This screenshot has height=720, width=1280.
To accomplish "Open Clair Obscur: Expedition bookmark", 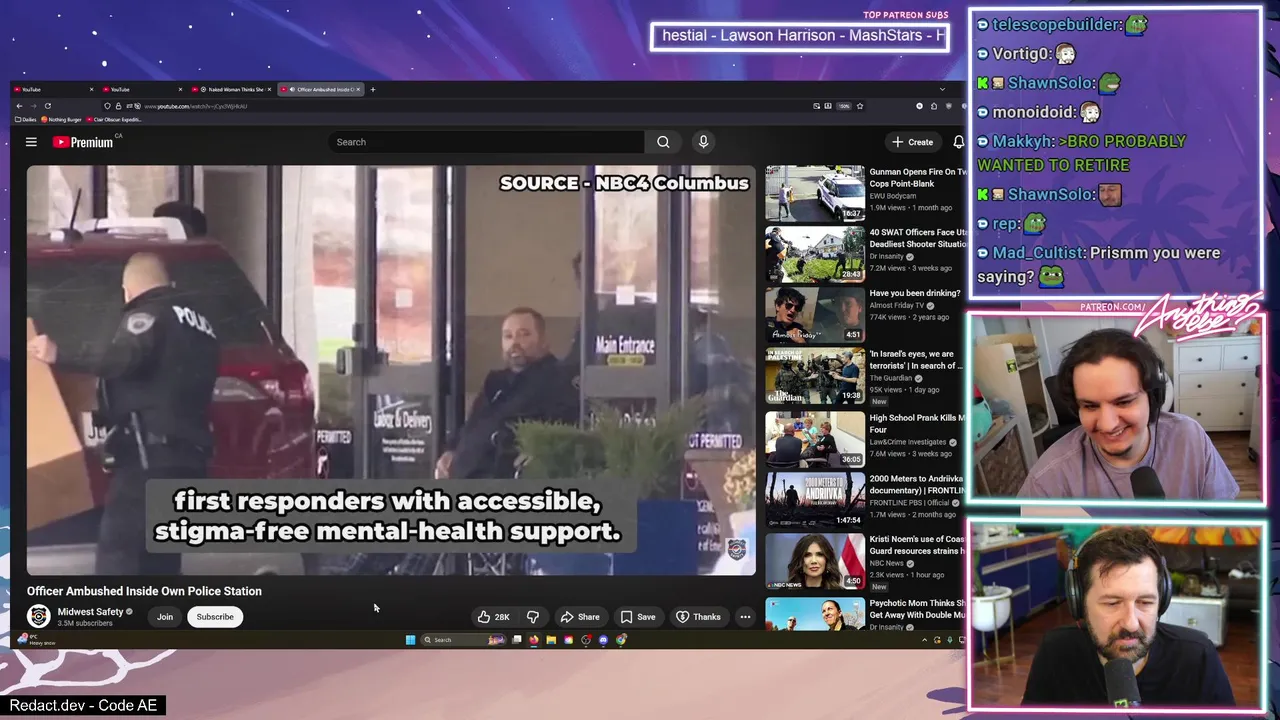I will click(114, 119).
